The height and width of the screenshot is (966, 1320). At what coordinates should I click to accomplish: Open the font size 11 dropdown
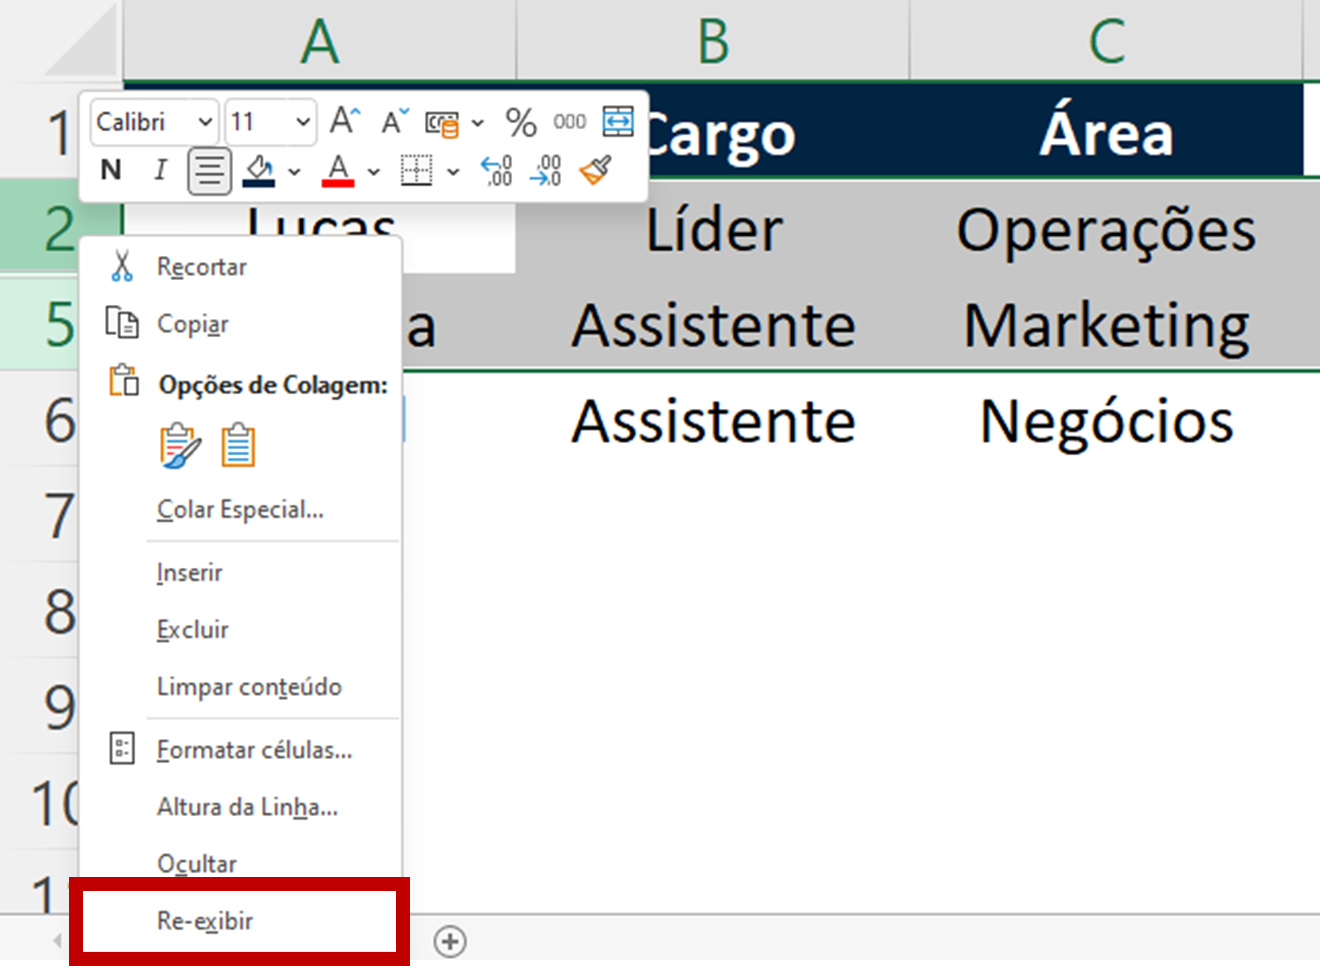click(303, 122)
